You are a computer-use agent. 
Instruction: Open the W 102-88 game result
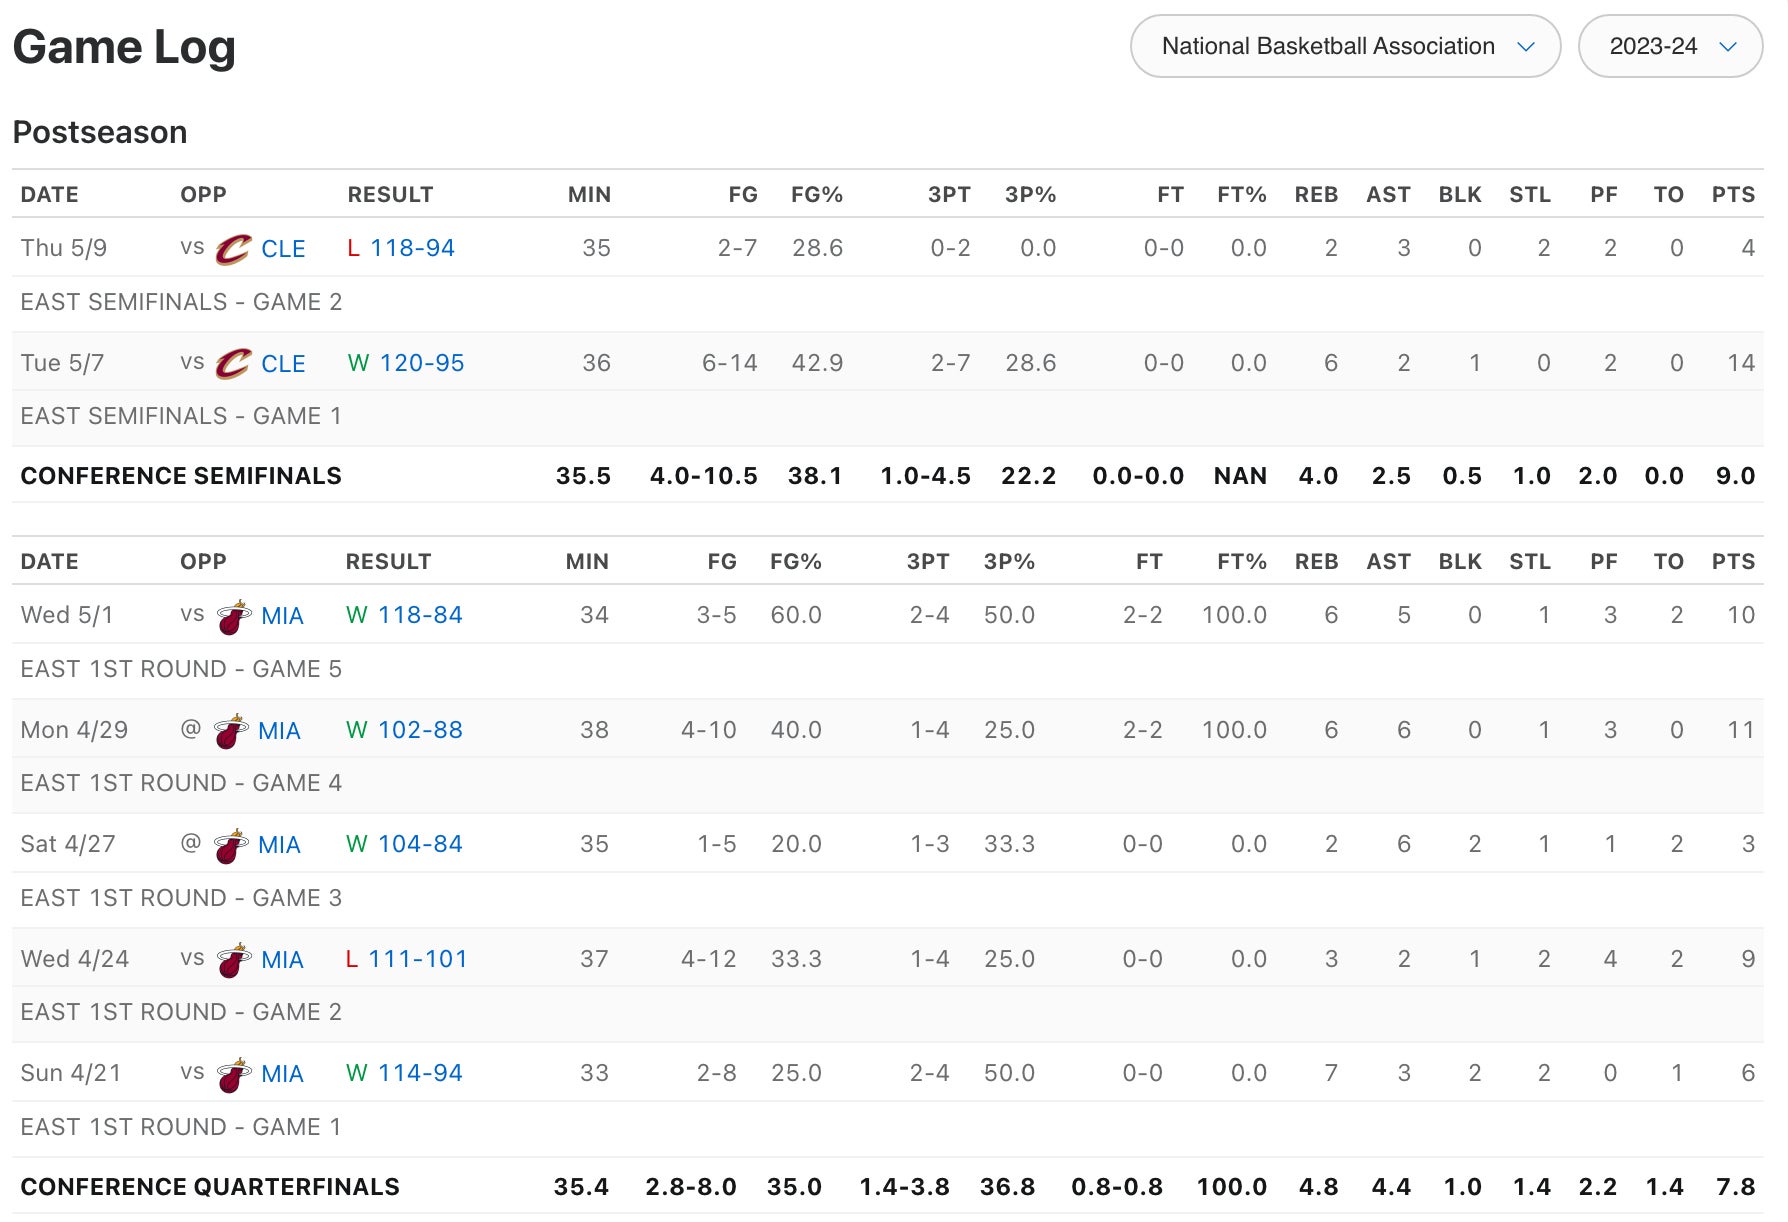pos(419,730)
